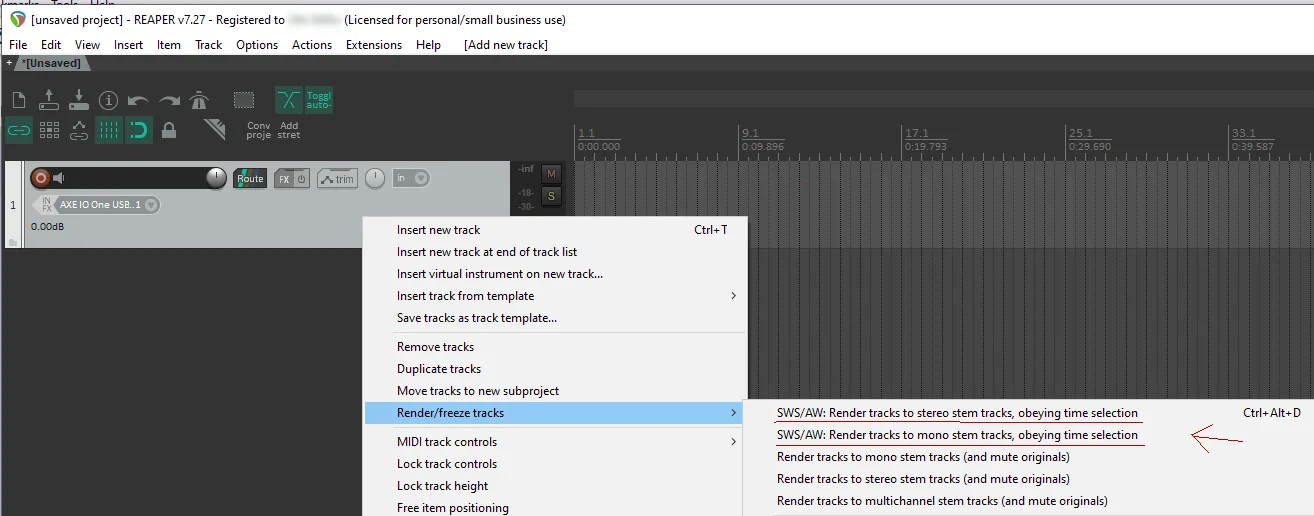The height and width of the screenshot is (516, 1314).
Task: Open track 1 trim envelope button
Action: pyautogui.click(x=338, y=179)
